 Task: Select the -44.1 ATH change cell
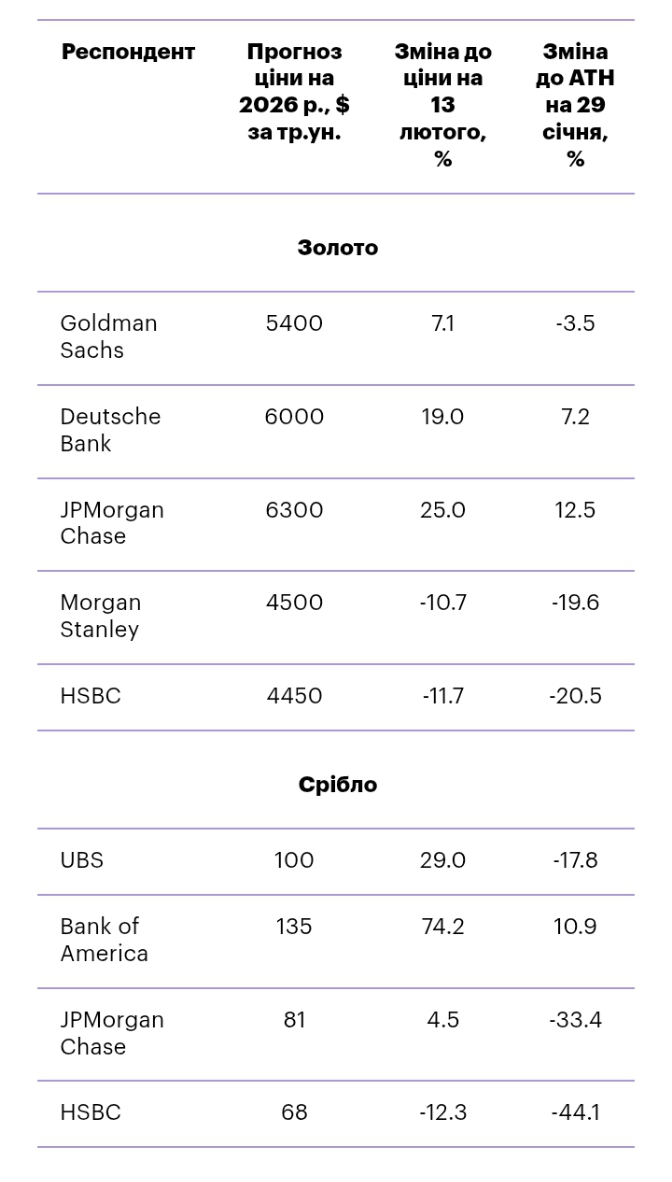575,1112
